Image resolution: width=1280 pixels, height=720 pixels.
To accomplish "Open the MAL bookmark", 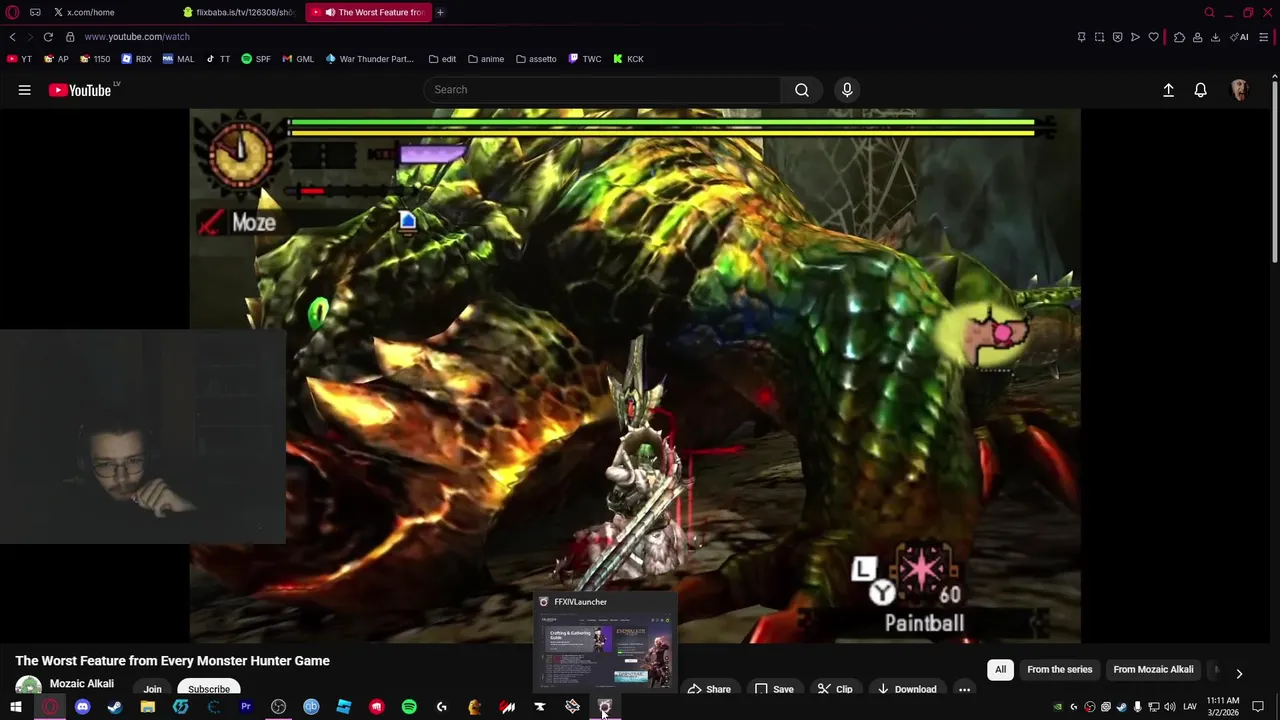I will (178, 59).
